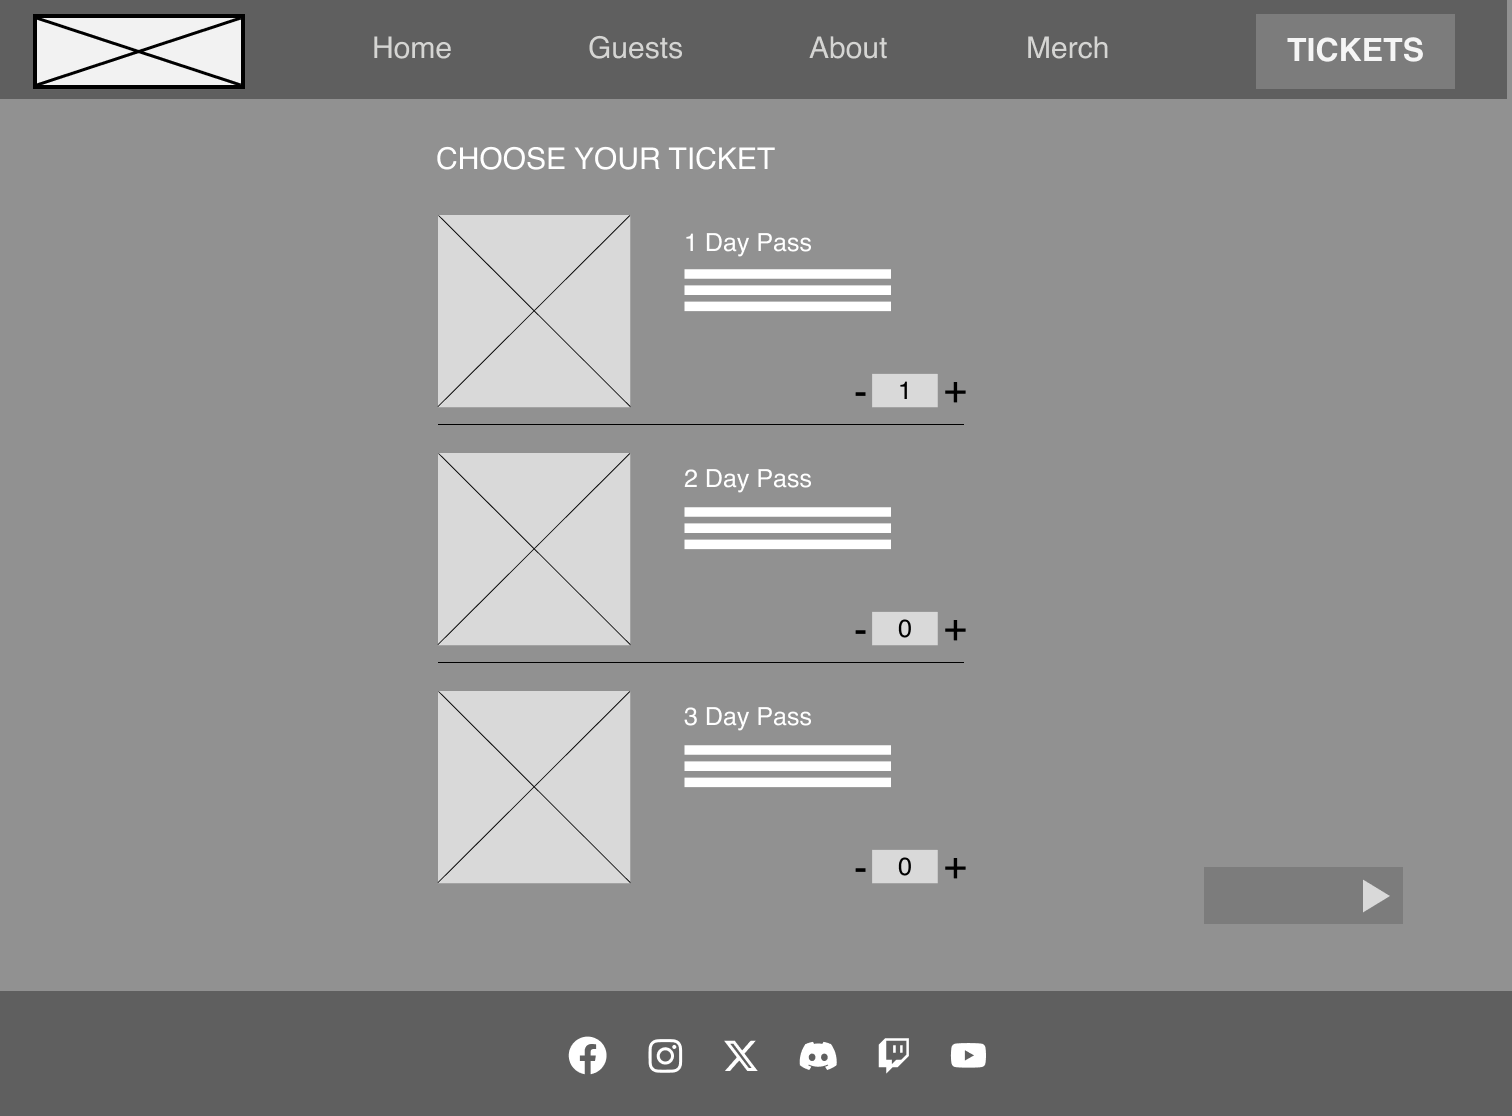Viewport: 1512px width, 1116px height.
Task: Open the Instagram icon in the footer
Action: [x=665, y=1056]
